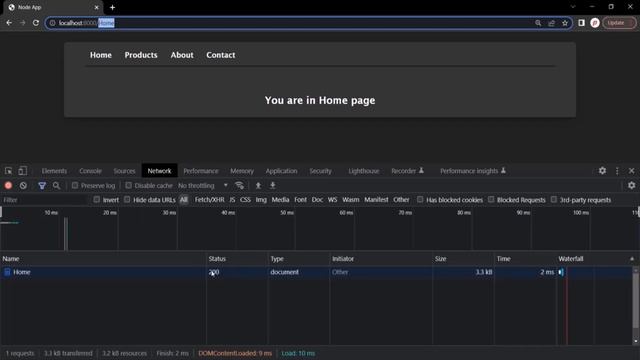Screen dimensions: 640x360
Task: Click the address bar zoom magnifier icon
Action: pos(538,23)
